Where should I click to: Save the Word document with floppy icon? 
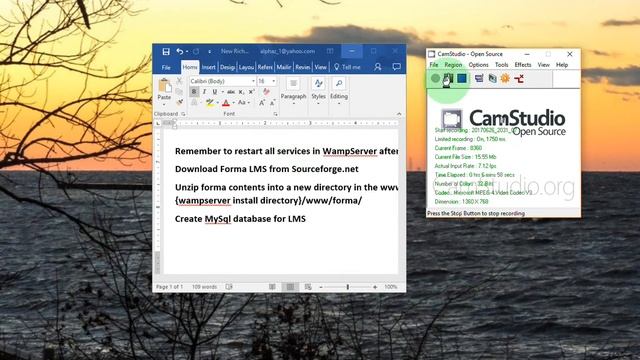pyautogui.click(x=166, y=51)
